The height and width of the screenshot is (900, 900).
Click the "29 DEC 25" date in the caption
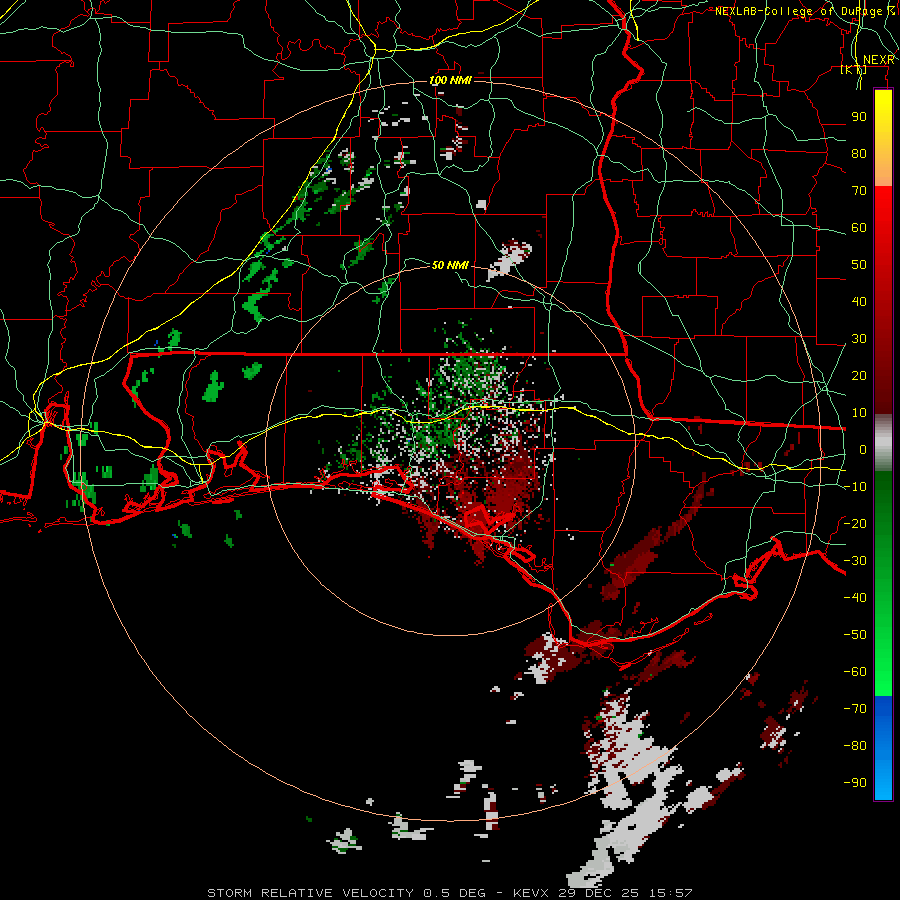[x=600, y=893]
